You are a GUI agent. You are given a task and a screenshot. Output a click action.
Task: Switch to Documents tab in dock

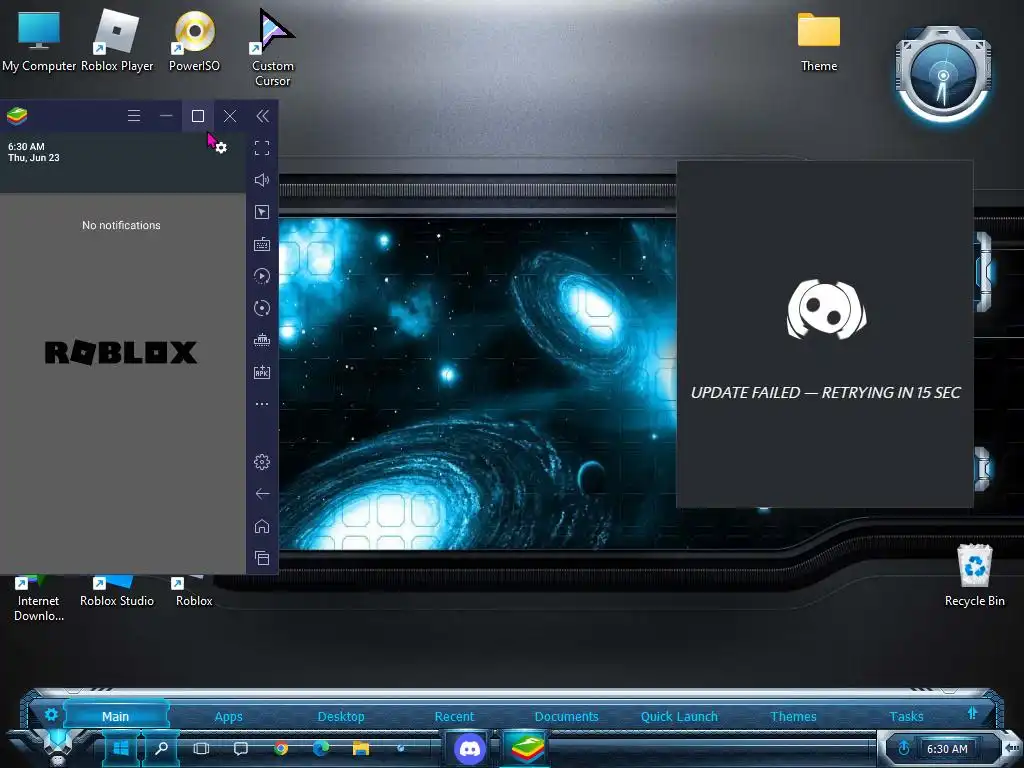[566, 716]
